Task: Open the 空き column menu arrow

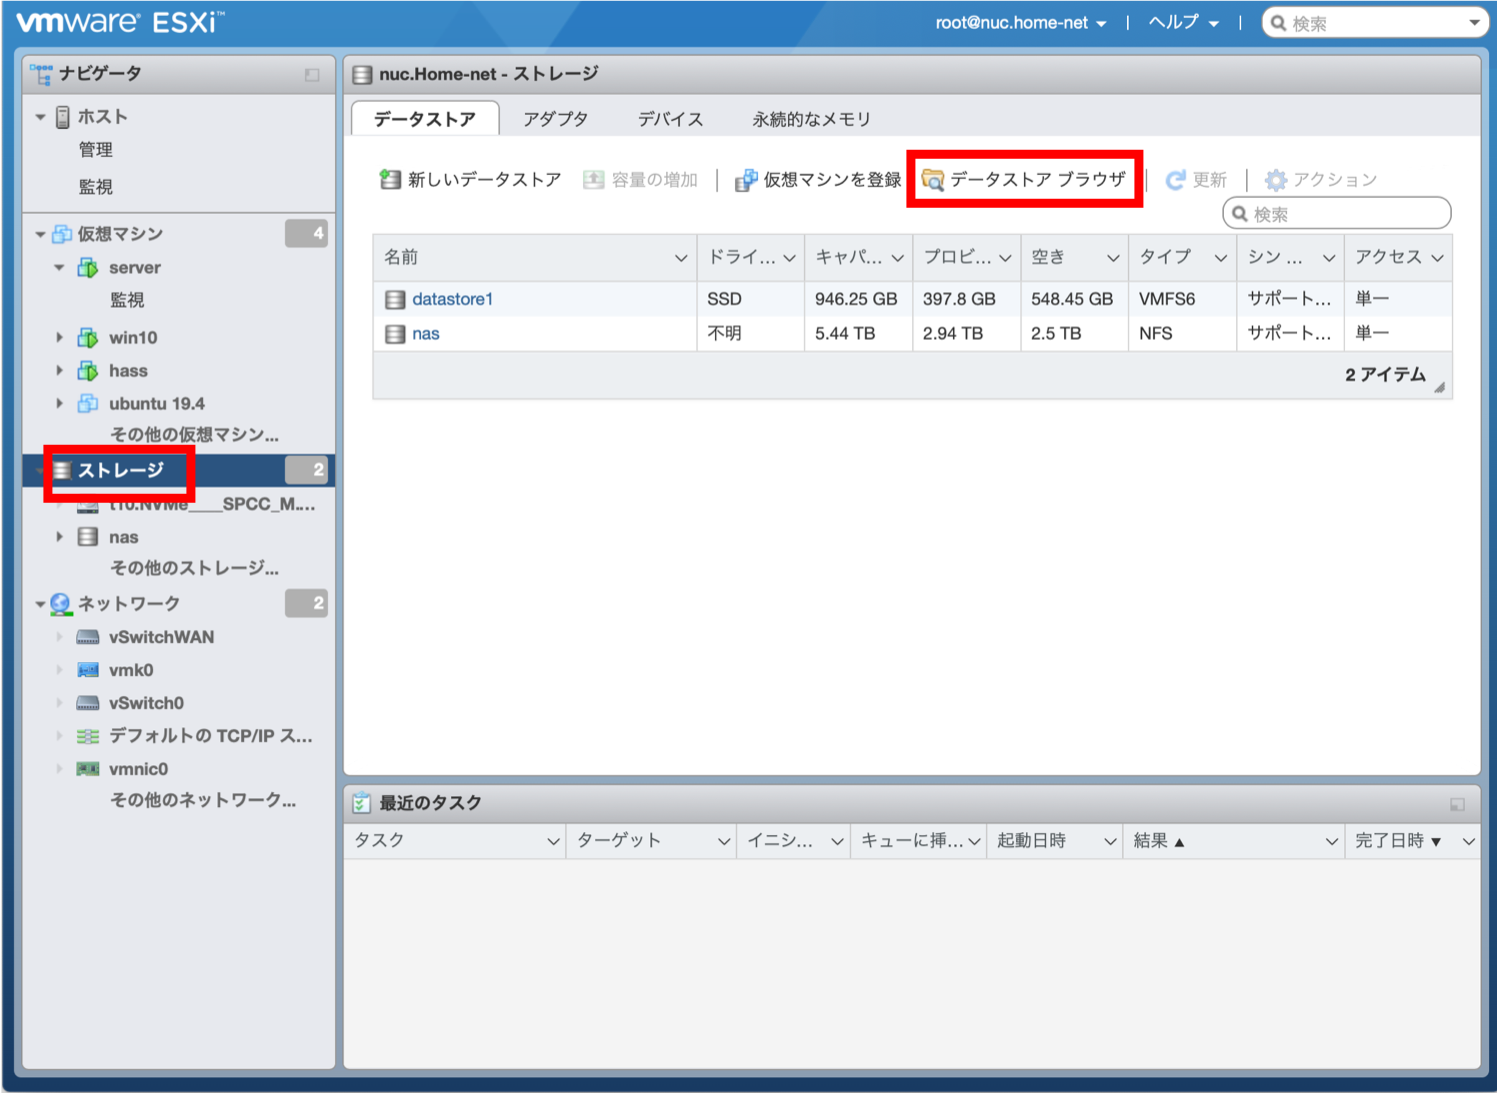Action: tap(1113, 258)
